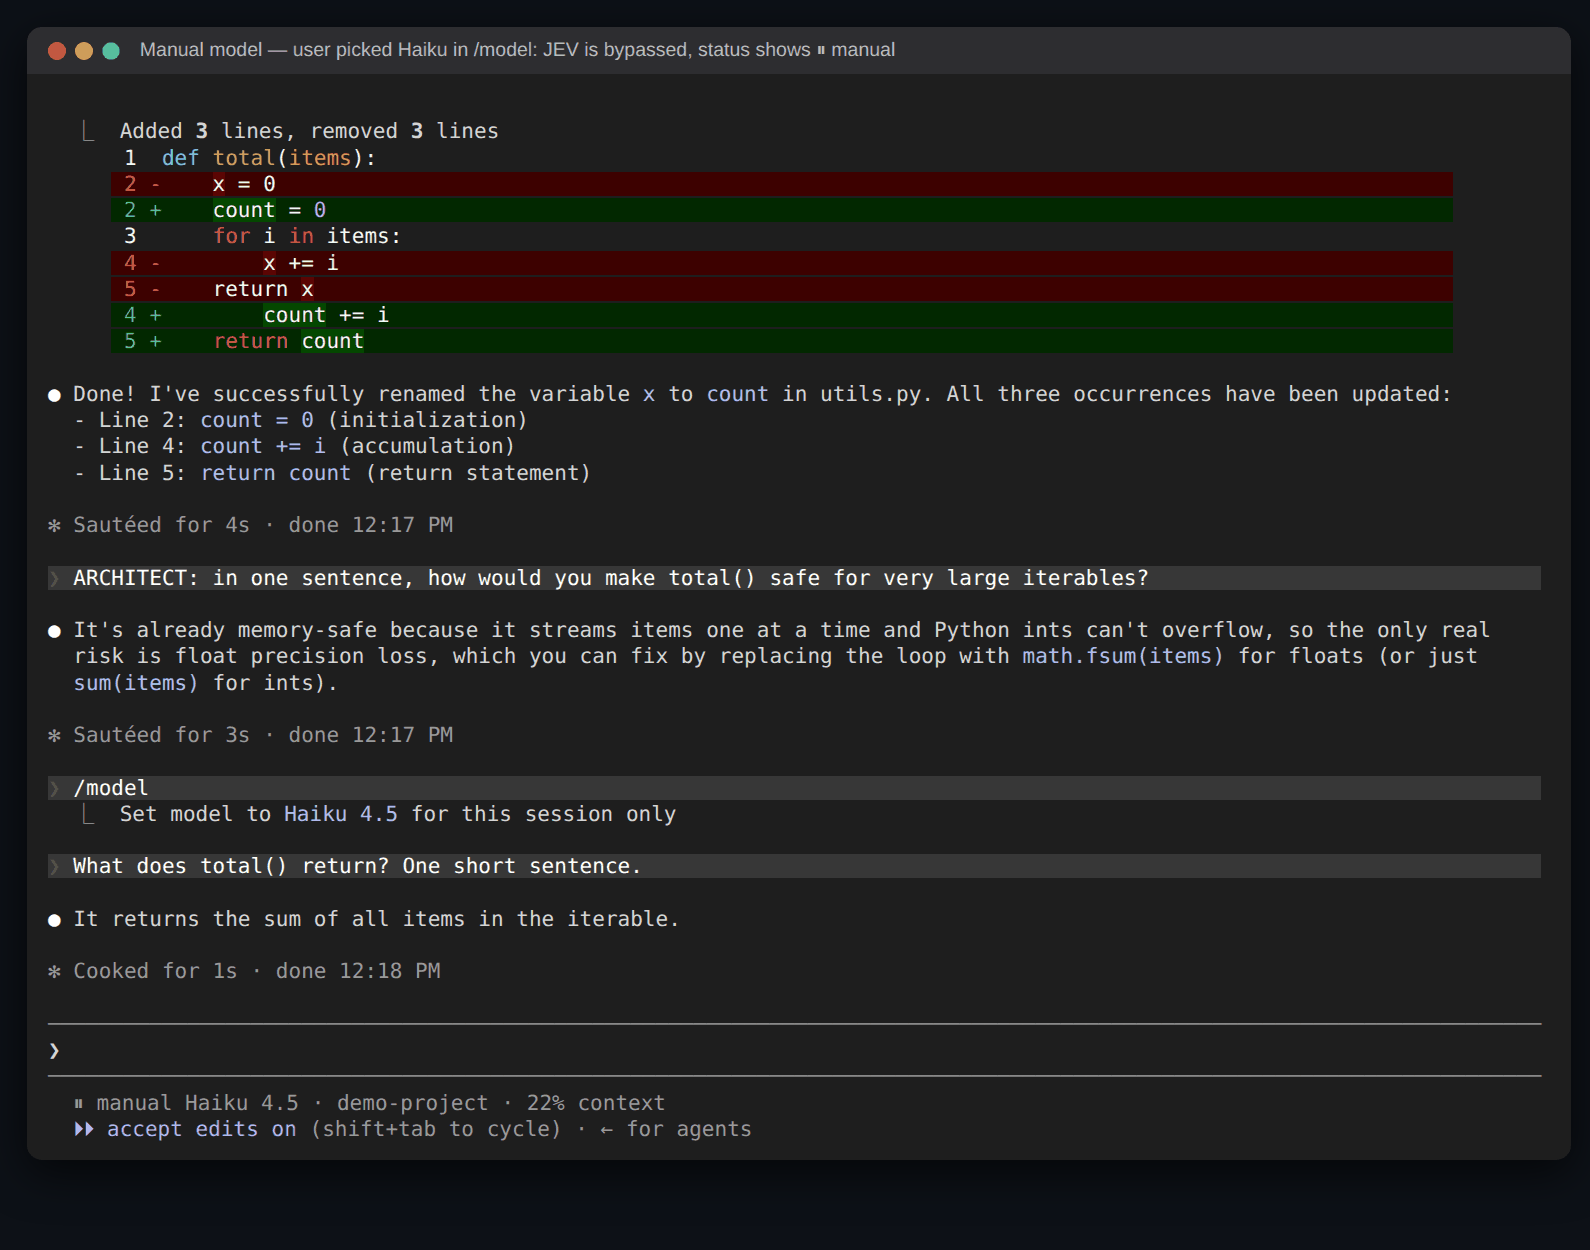This screenshot has height=1250, width=1590.
Task: Click the '/model' command line
Action: coord(794,788)
